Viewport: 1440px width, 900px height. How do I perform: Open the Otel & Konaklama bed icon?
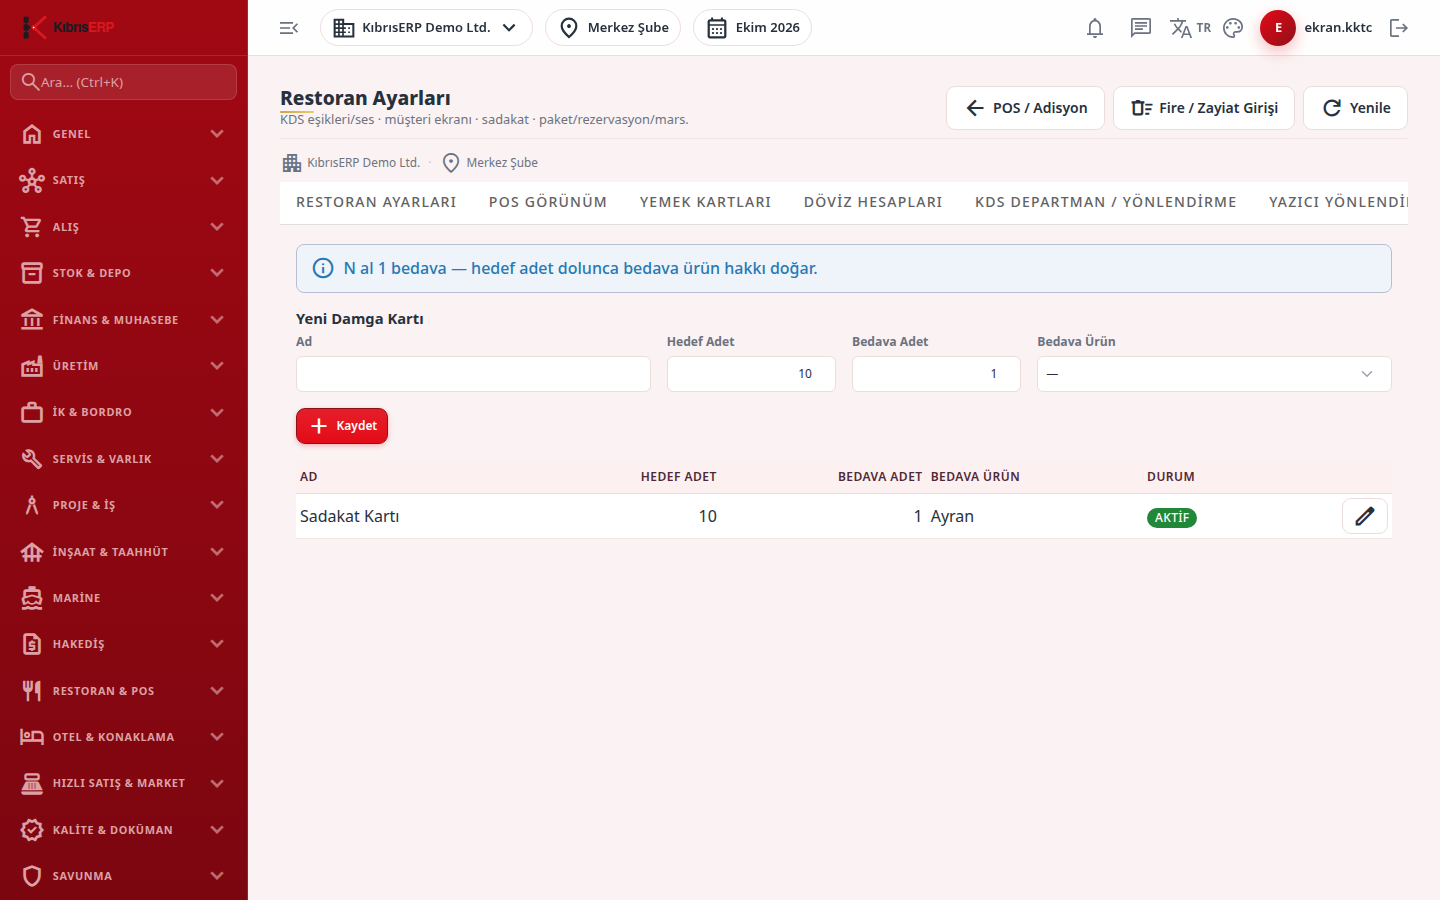point(32,737)
